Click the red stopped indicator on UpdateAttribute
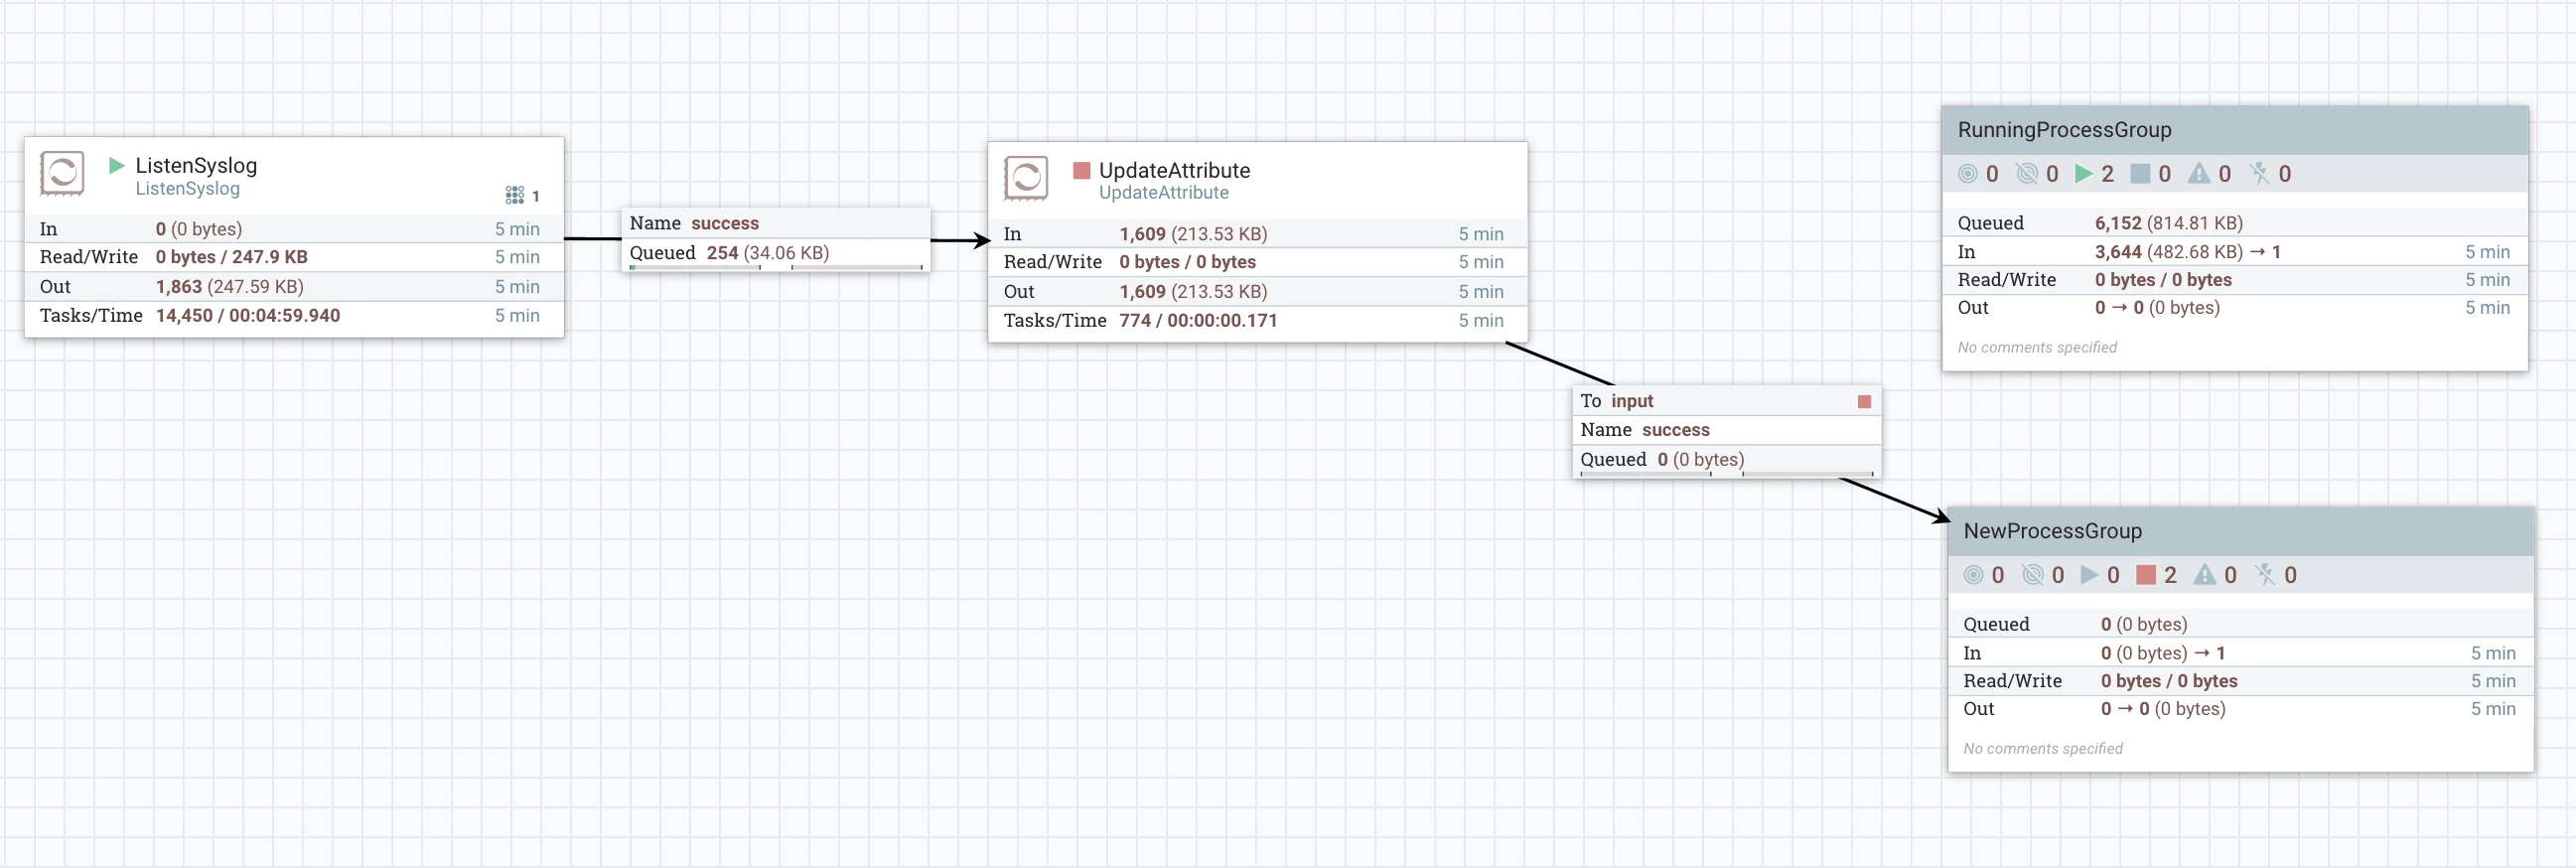The height and width of the screenshot is (868, 2576). pyautogui.click(x=1081, y=170)
